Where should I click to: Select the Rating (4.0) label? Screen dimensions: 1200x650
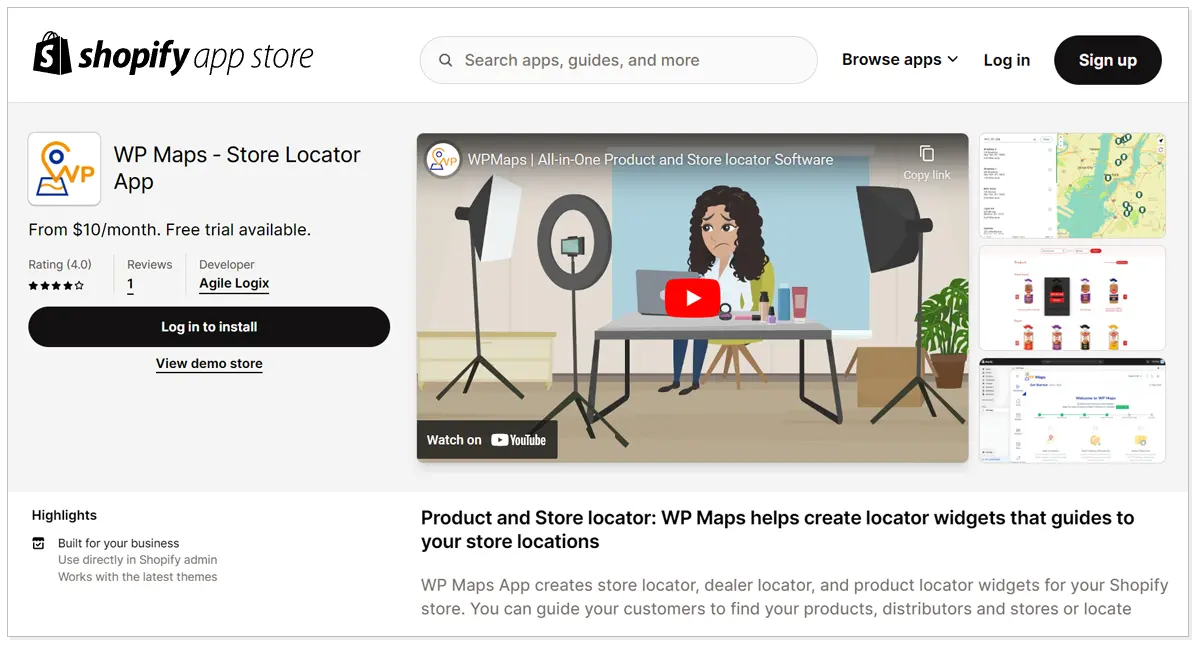pos(60,265)
